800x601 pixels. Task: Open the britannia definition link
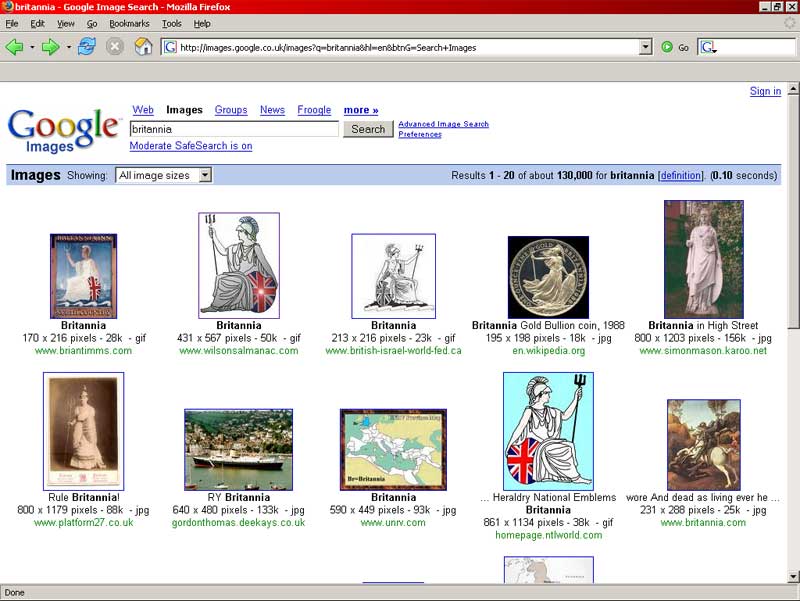click(x=680, y=176)
